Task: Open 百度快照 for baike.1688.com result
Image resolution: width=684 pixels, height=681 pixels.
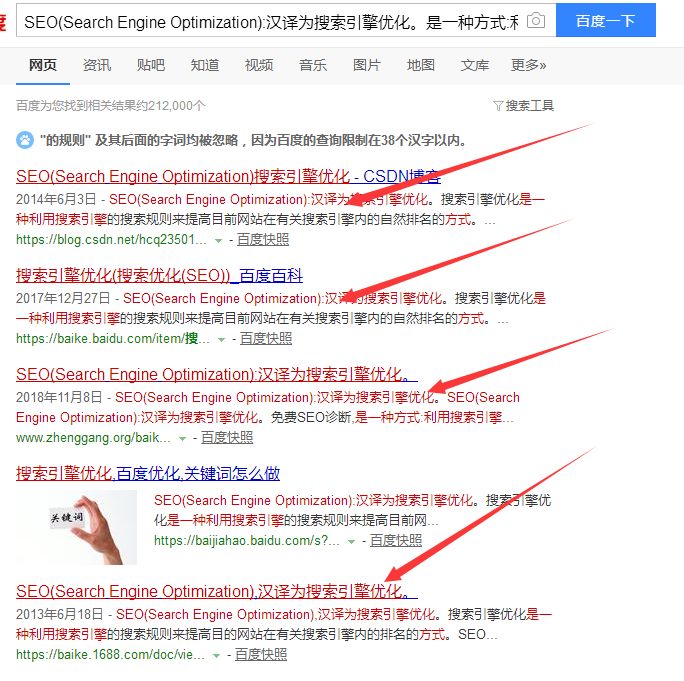Action: coord(261,654)
